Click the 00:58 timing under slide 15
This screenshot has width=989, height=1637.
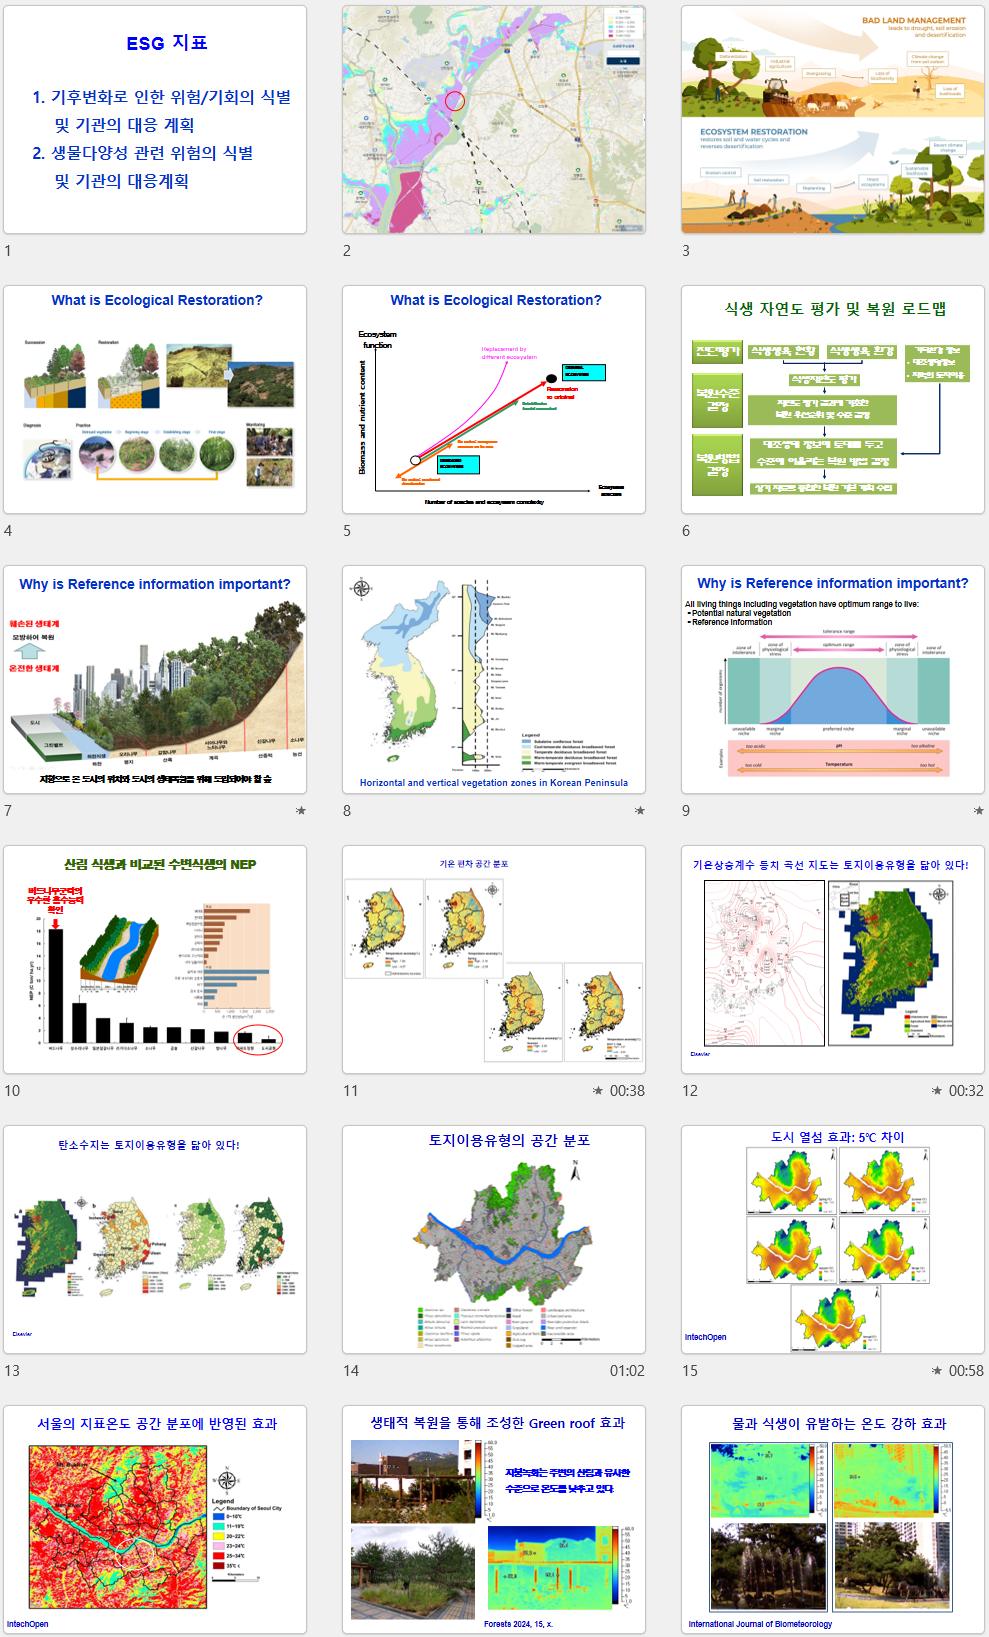pos(966,1371)
